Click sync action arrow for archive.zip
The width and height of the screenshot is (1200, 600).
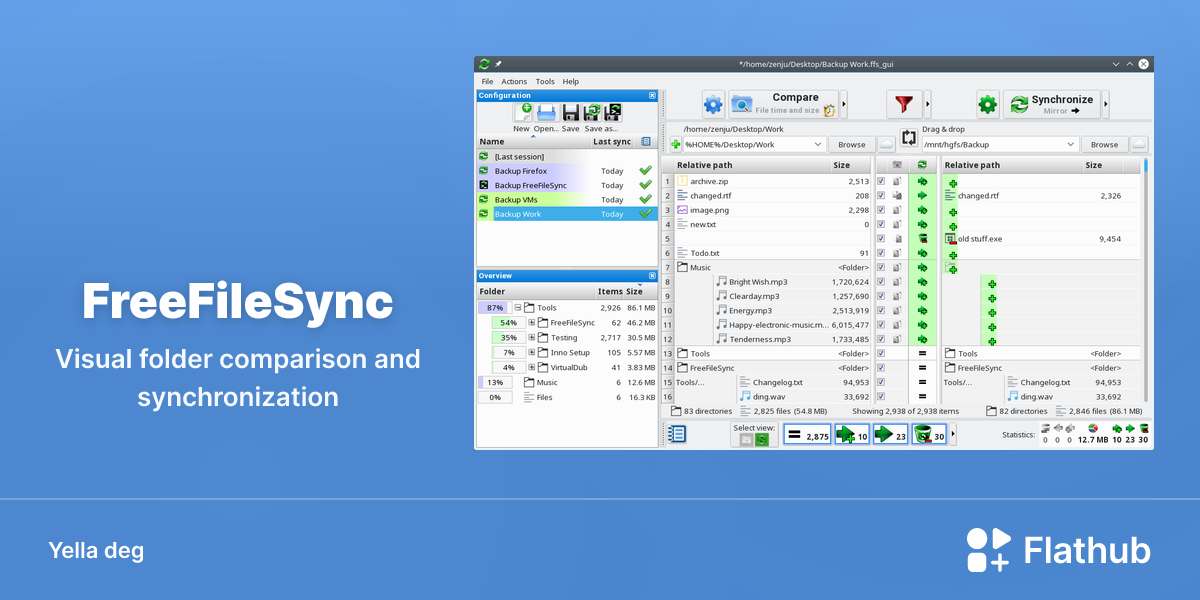[x=923, y=182]
